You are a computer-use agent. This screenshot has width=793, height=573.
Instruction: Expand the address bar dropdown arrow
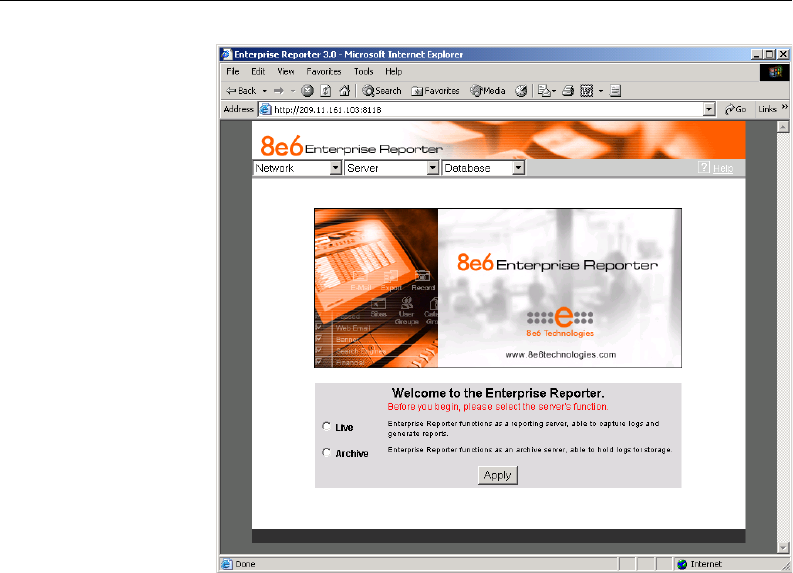[709, 109]
